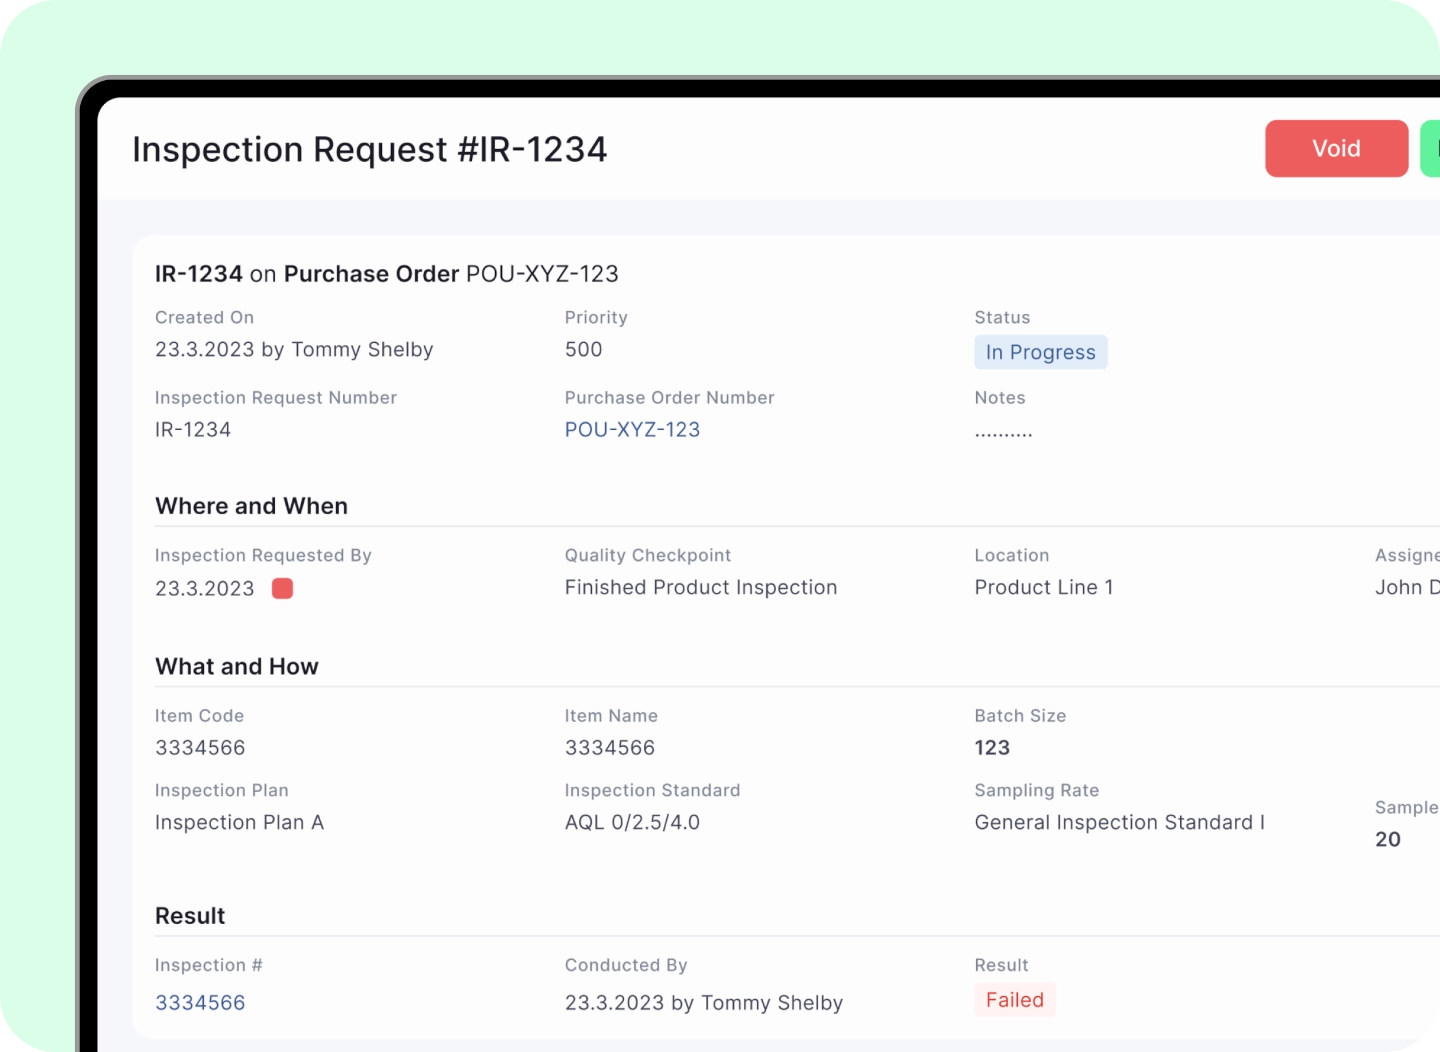Screen dimensions: 1440x1052
Task: Select the Sample size value 20
Action: [1387, 839]
